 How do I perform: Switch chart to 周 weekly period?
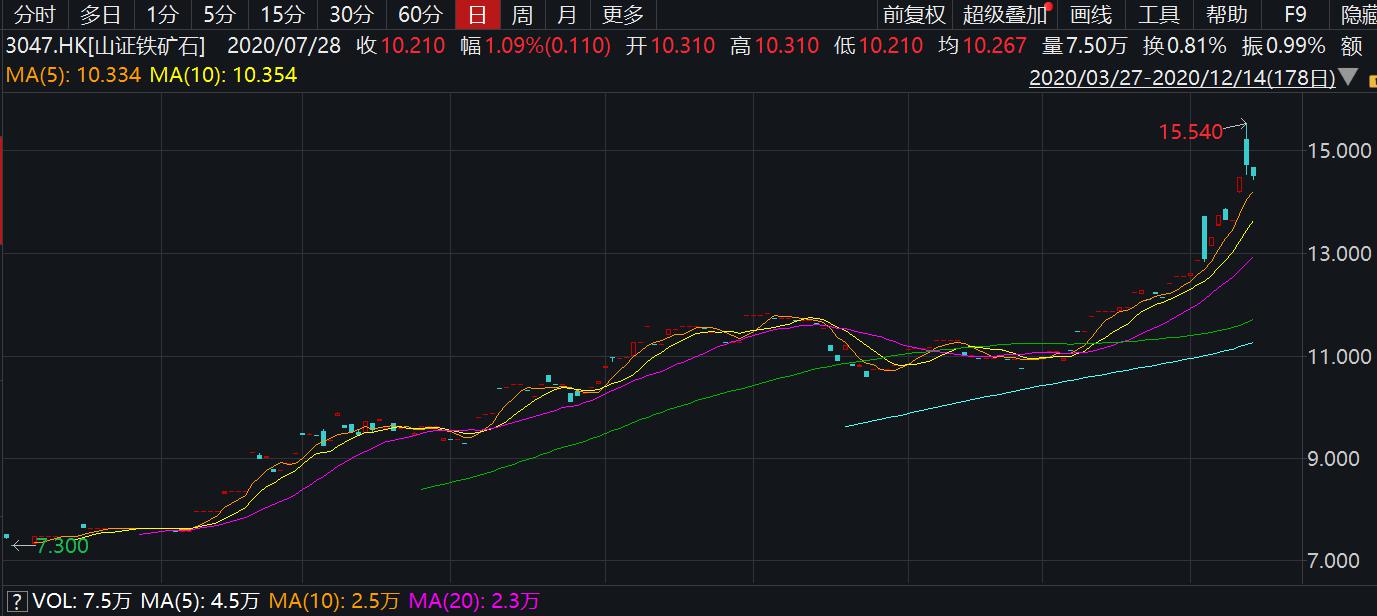(522, 14)
